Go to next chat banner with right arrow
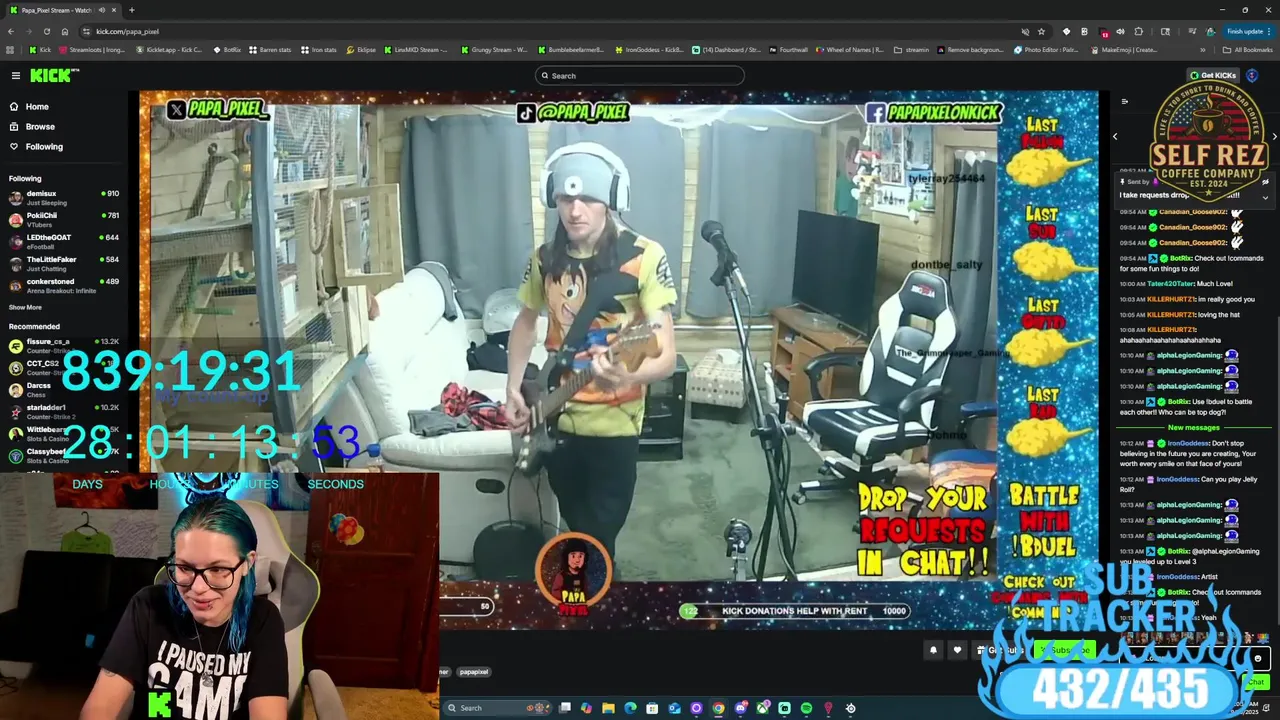1280x720 pixels. point(1274,137)
